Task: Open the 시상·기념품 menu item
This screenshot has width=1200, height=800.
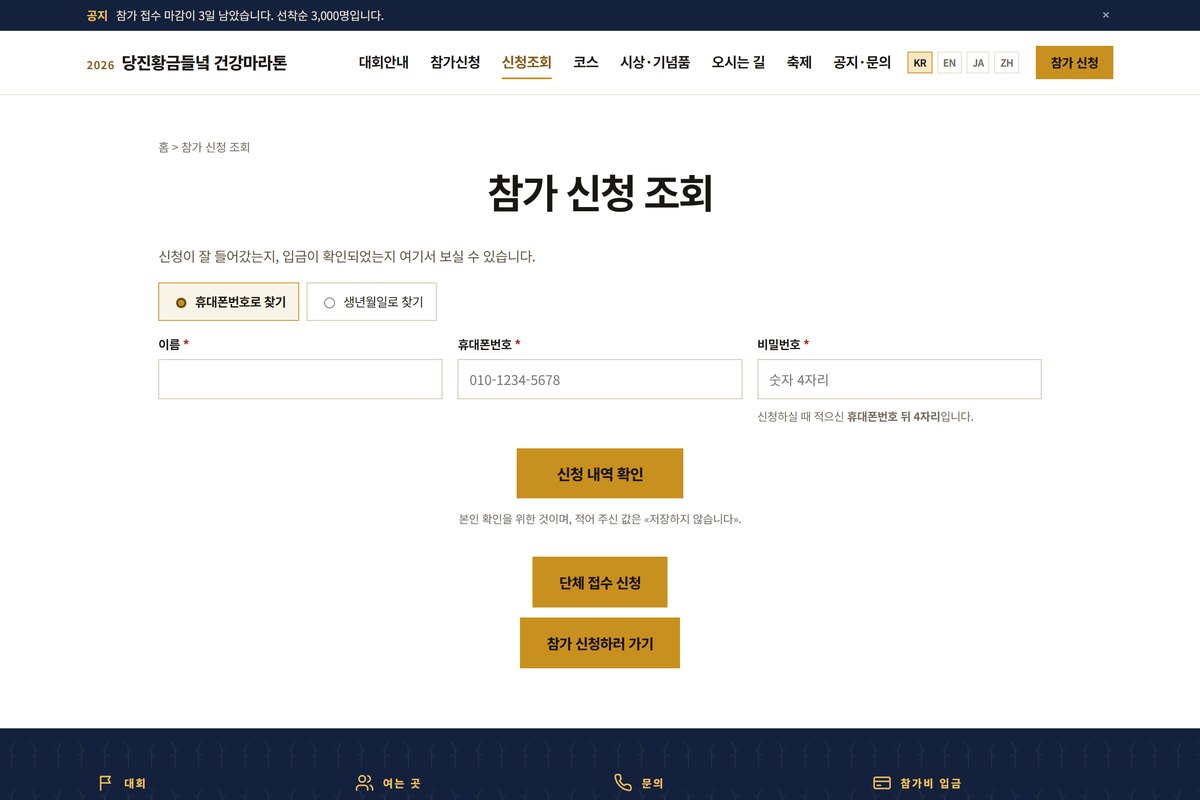Action: (x=655, y=62)
